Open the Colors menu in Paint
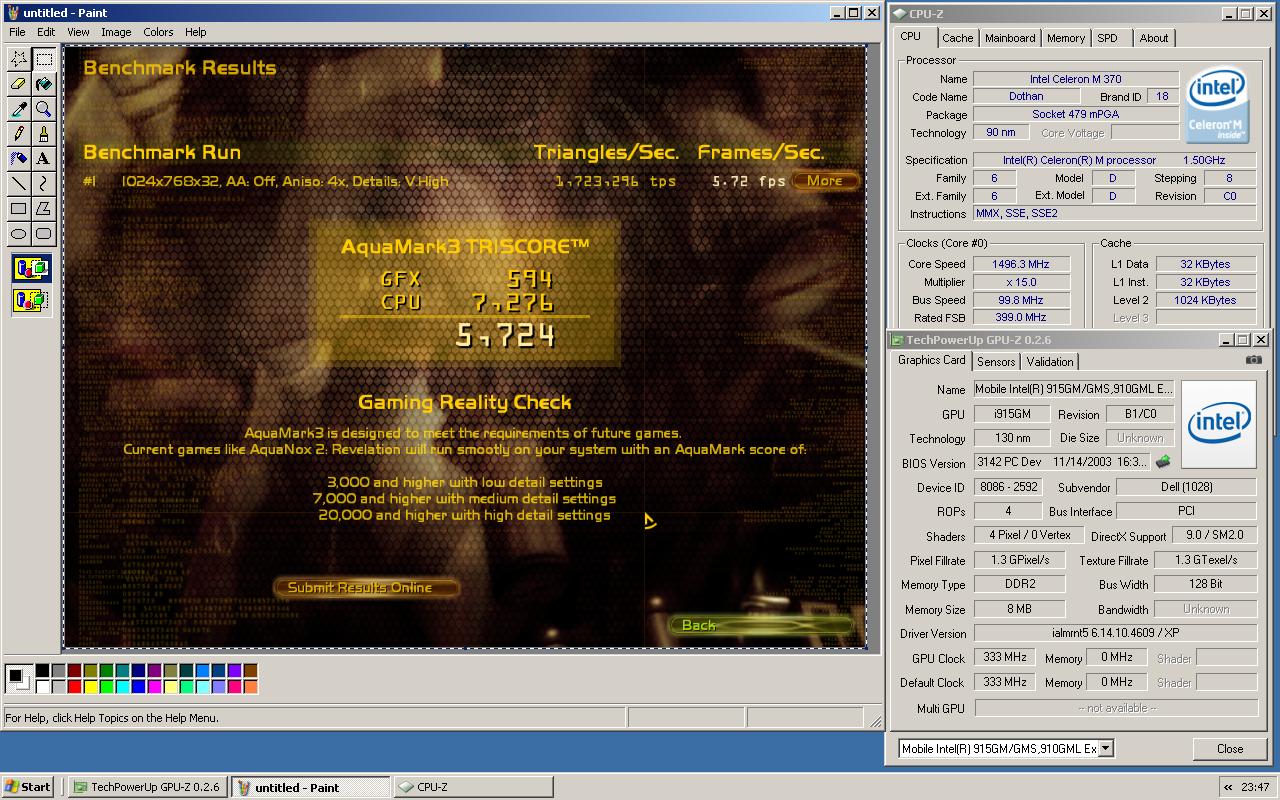 coord(158,32)
